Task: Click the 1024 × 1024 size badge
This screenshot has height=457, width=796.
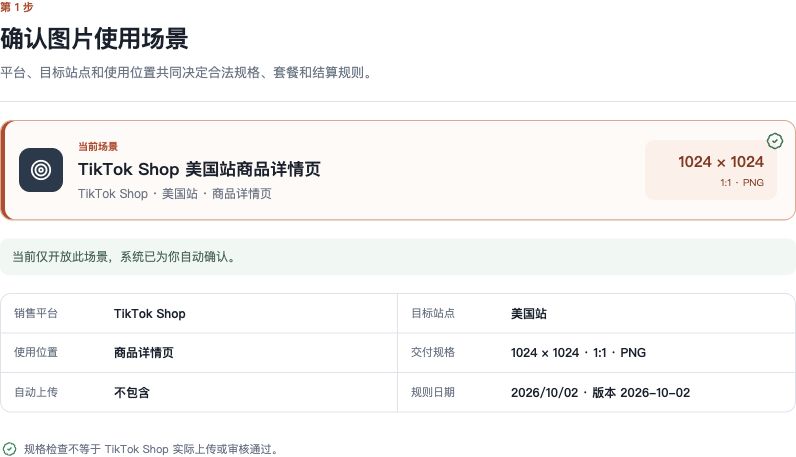Action: pyautogui.click(x=711, y=170)
